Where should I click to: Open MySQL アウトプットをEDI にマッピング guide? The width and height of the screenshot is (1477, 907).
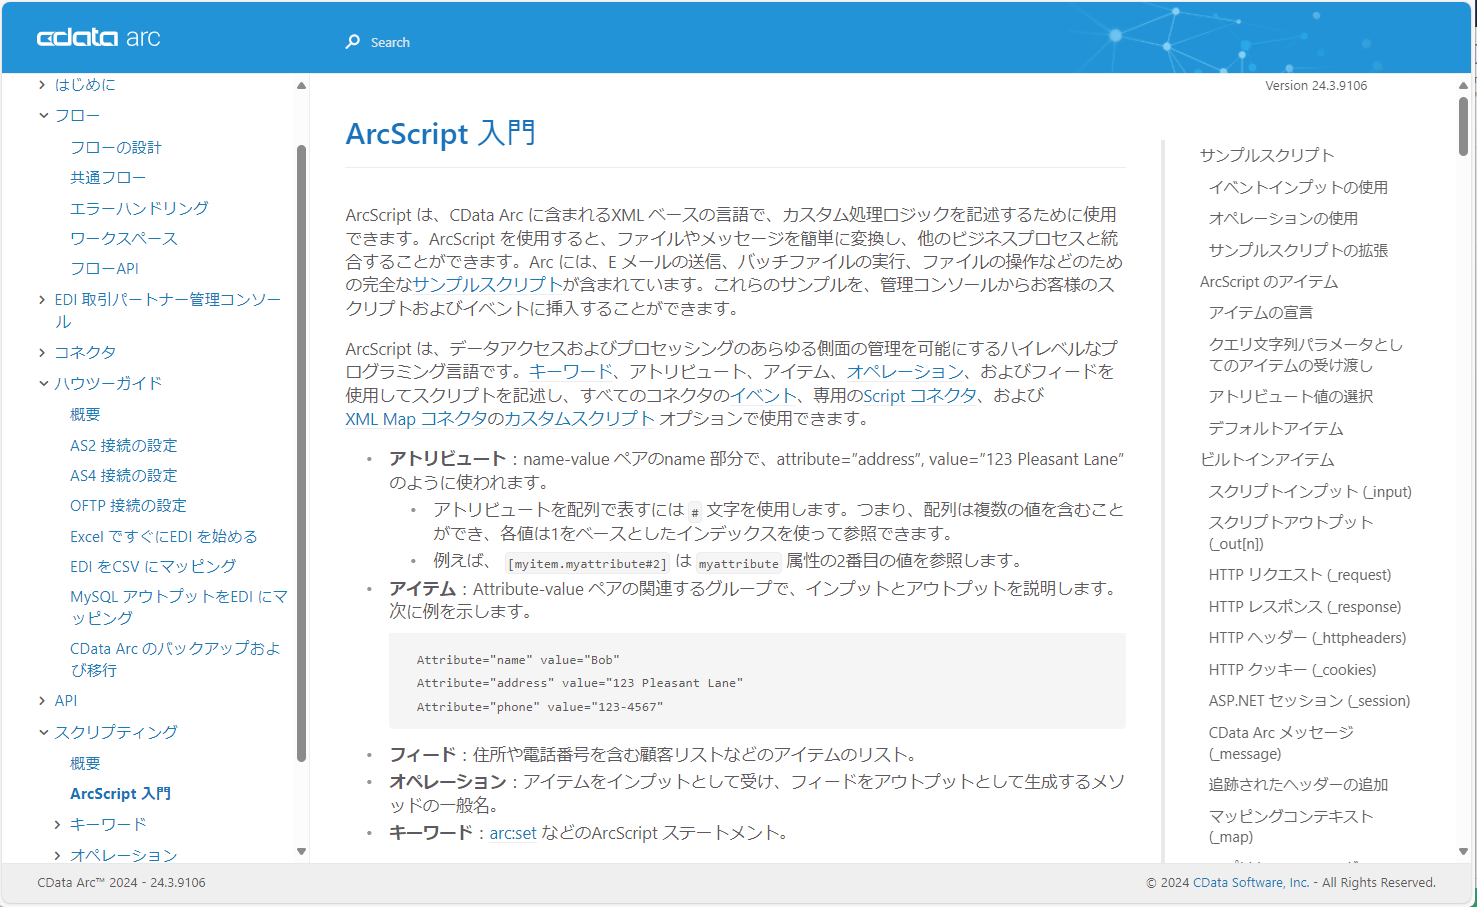[x=179, y=607]
